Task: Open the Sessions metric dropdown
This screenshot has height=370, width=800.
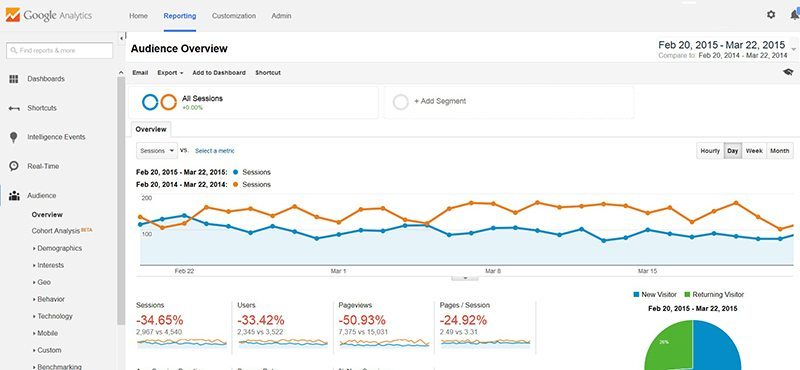Action: [157, 151]
